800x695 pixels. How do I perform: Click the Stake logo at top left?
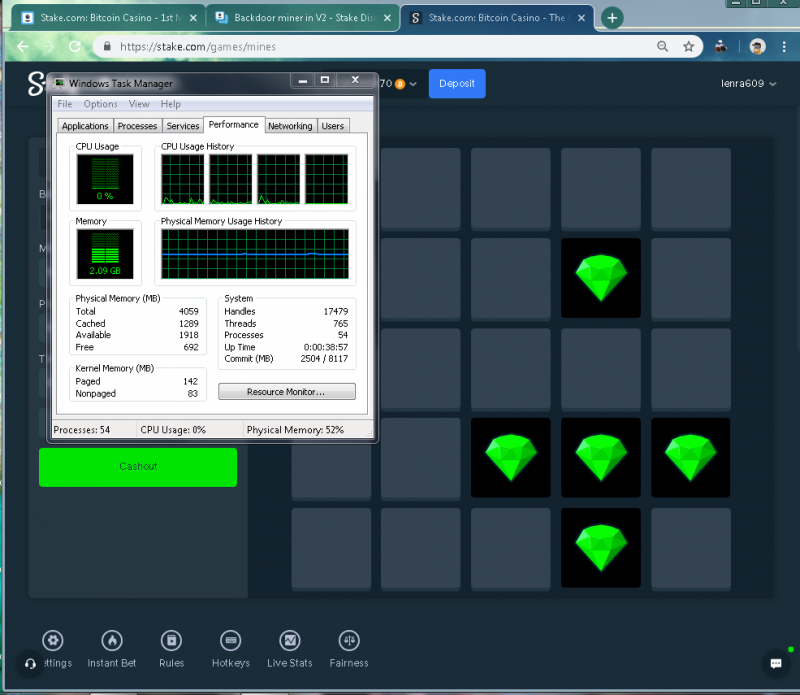[x=36, y=84]
